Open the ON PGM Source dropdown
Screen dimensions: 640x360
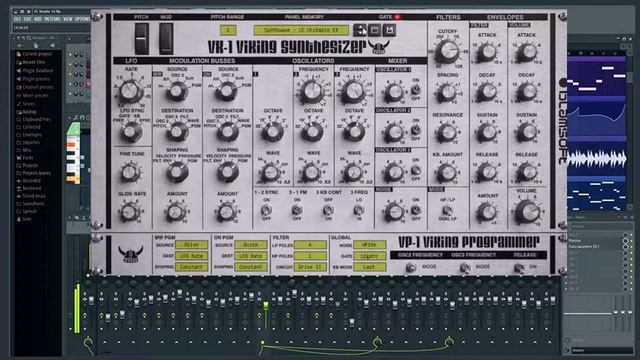(x=251, y=245)
